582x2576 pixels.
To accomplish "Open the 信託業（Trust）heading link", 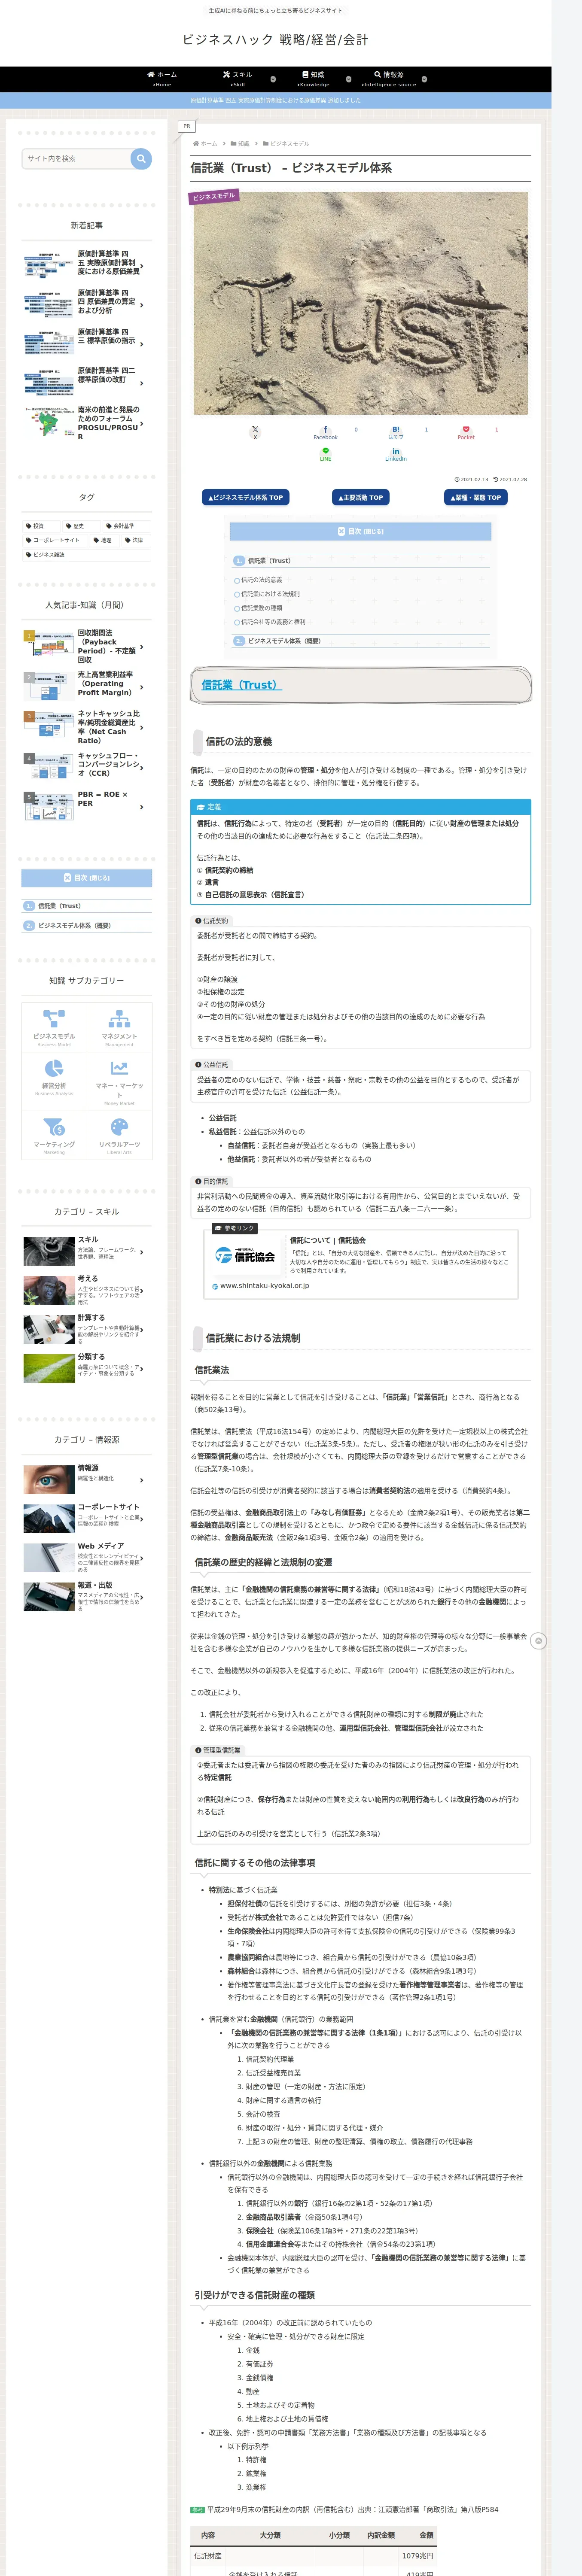I will (x=241, y=685).
